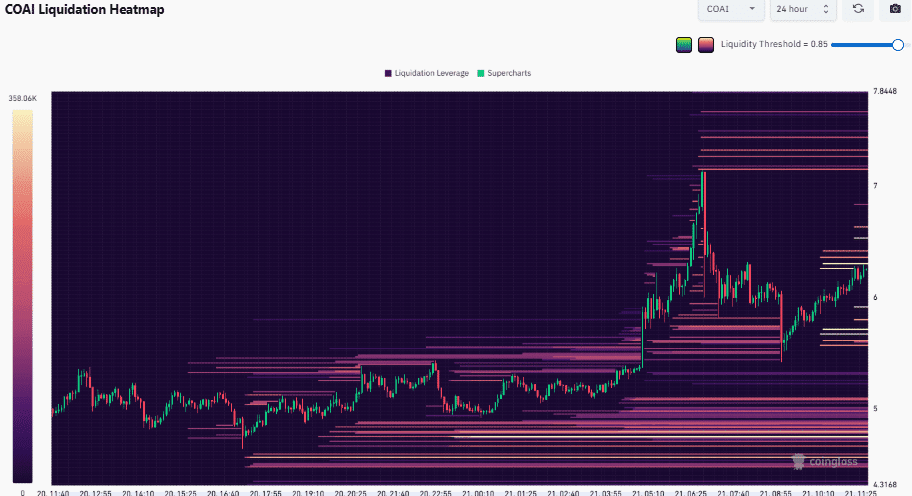Click the camera screenshot icon

click(895, 9)
